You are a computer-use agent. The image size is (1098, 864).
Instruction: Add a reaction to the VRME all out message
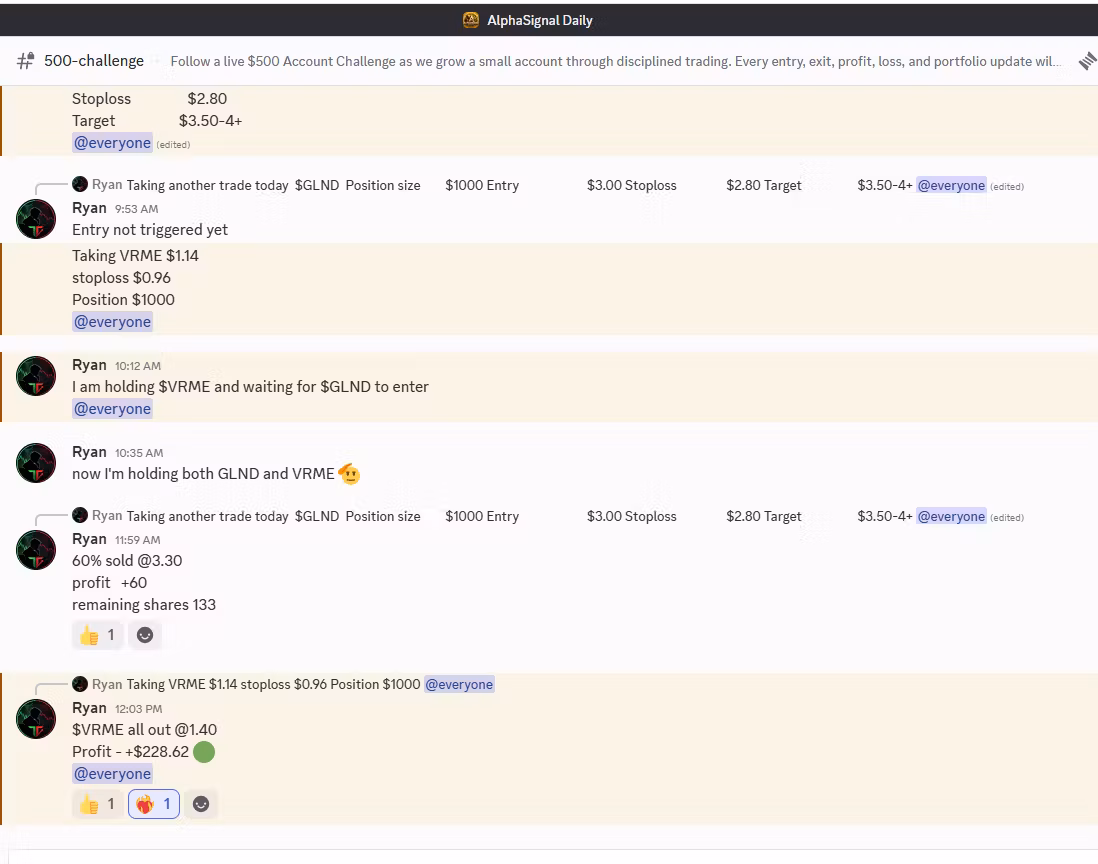(201, 804)
